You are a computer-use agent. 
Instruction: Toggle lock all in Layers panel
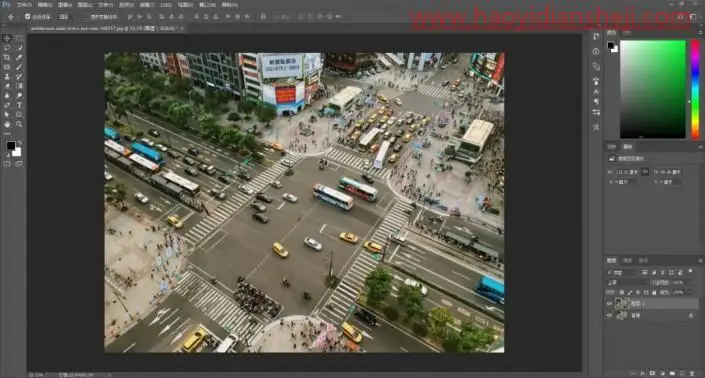(x=654, y=293)
